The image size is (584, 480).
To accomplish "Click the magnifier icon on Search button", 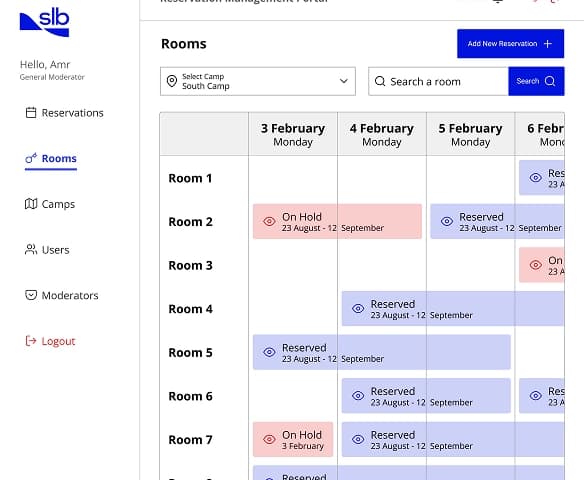I will pos(550,81).
